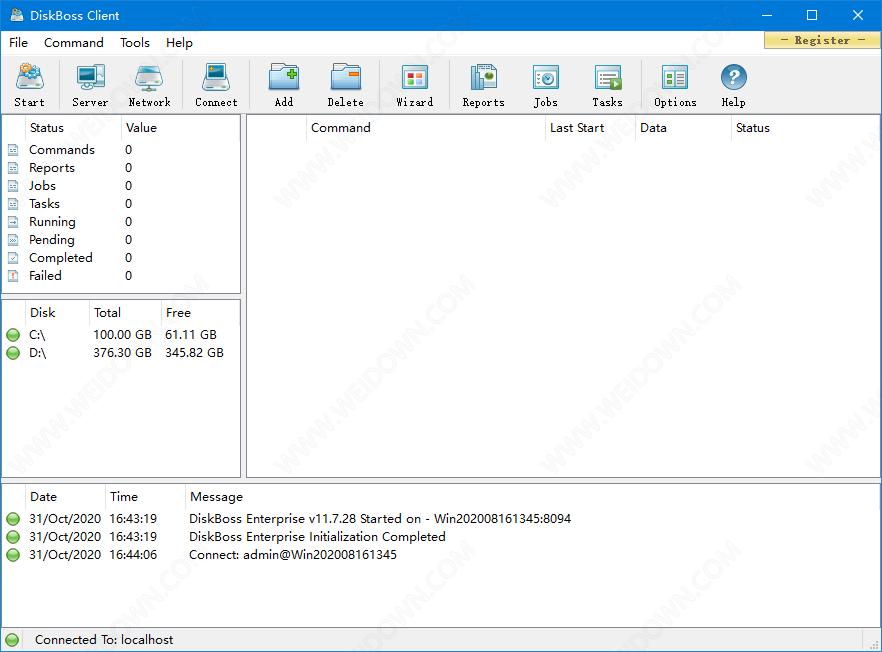Screen dimensions: 882x652
Task: Click the Time column header in log
Action: point(146,497)
